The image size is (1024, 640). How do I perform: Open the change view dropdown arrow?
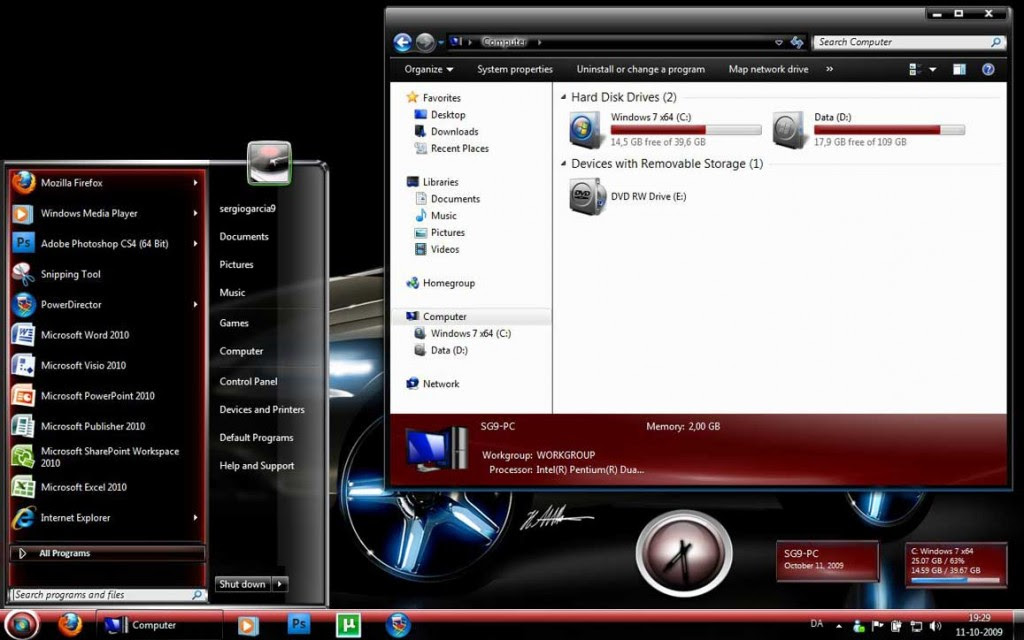[x=933, y=69]
